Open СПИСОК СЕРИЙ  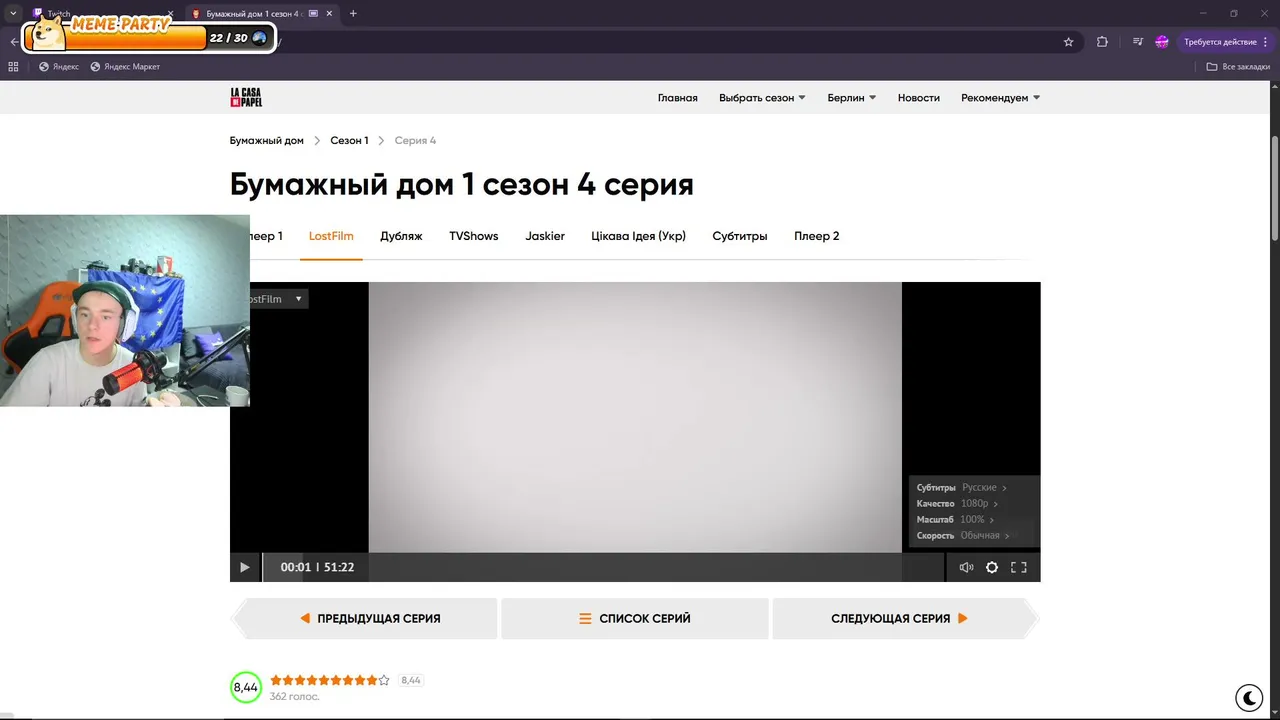(635, 619)
